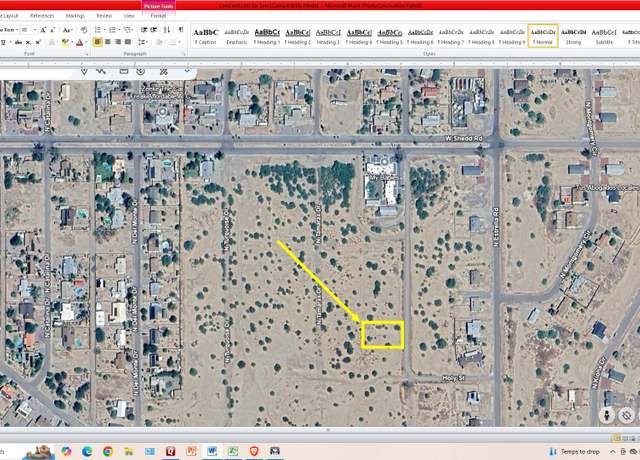Open the font size dropdown
The width and height of the screenshot is (640, 460).
click(x=35, y=30)
